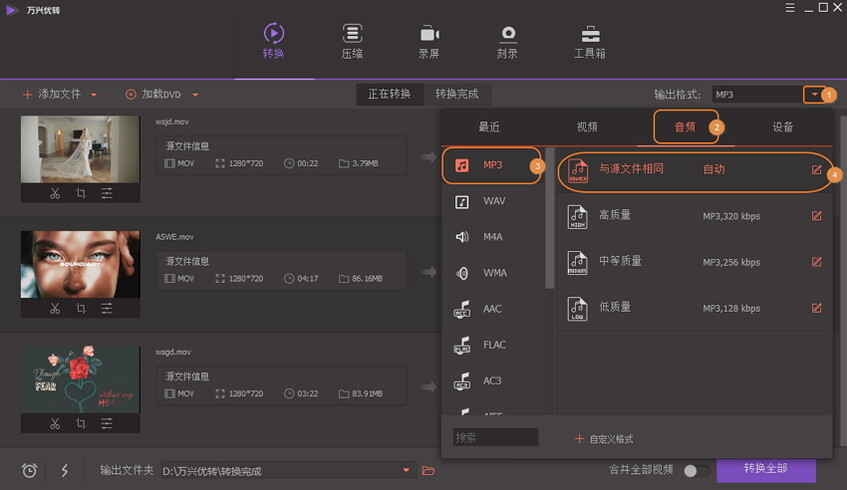This screenshot has height=490, width=847.
Task: Select the AAC format
Action: click(493, 309)
